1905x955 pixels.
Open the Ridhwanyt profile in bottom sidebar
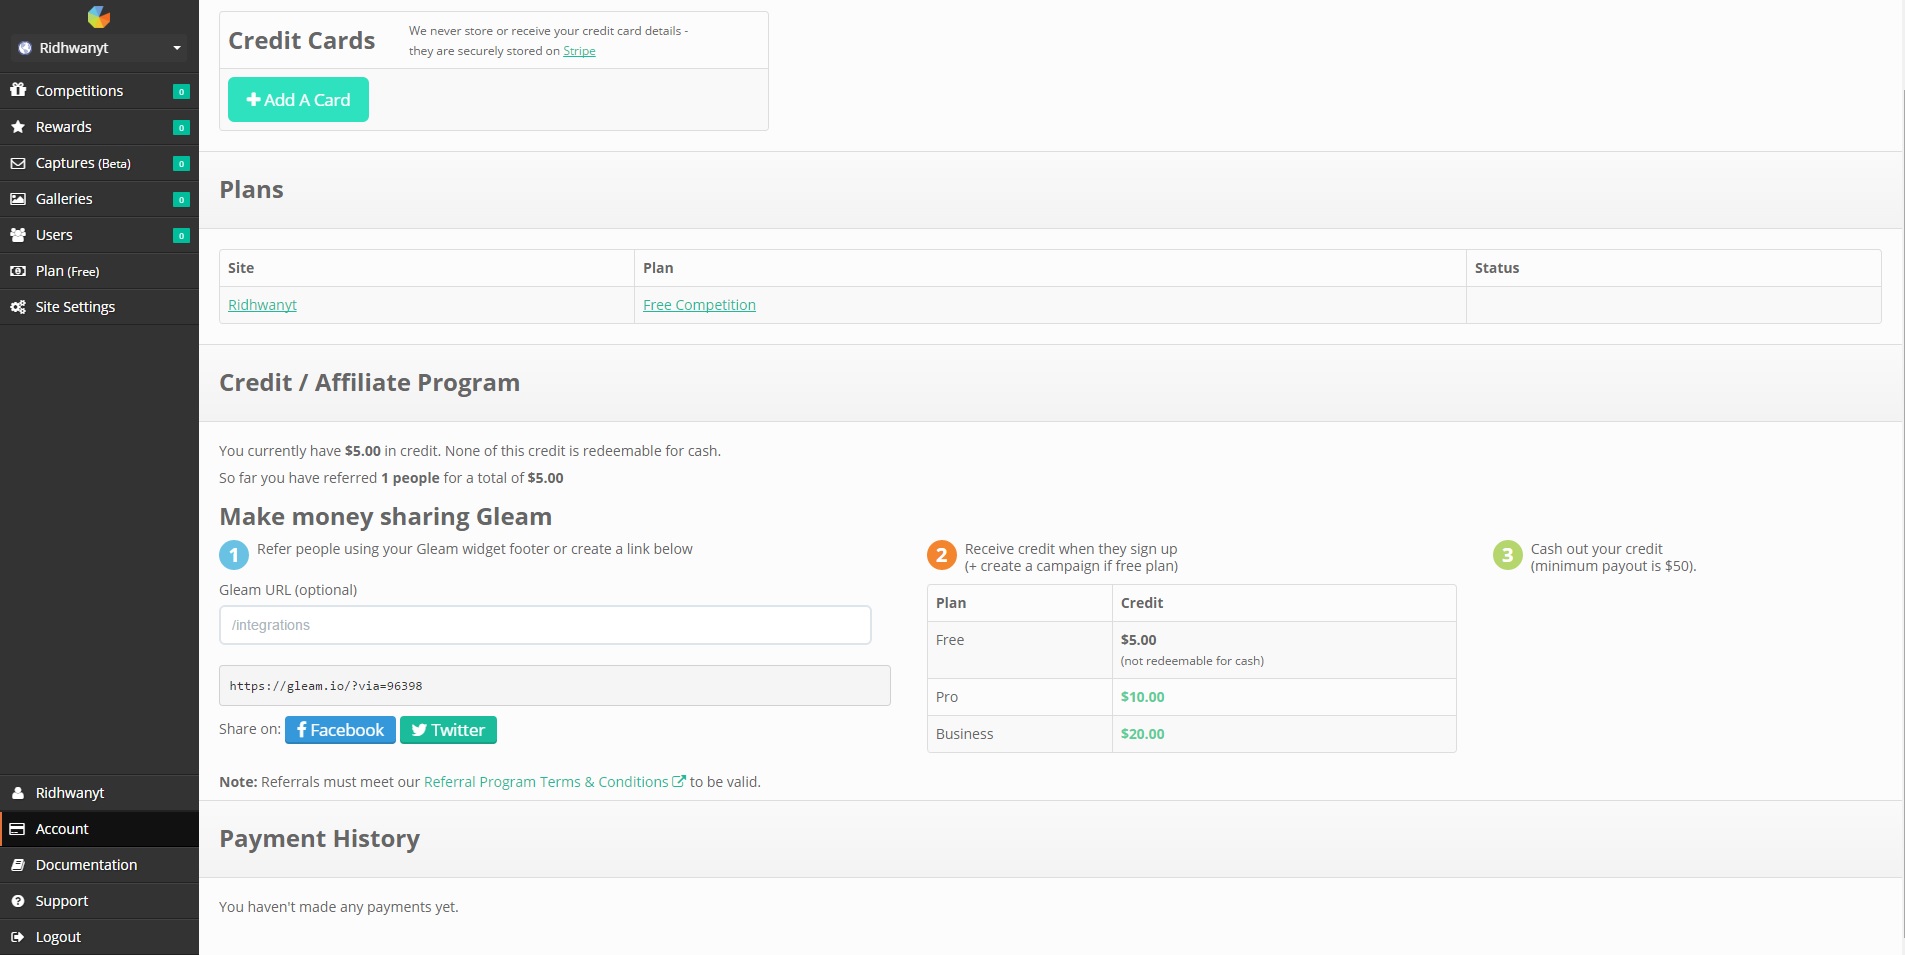[99, 793]
